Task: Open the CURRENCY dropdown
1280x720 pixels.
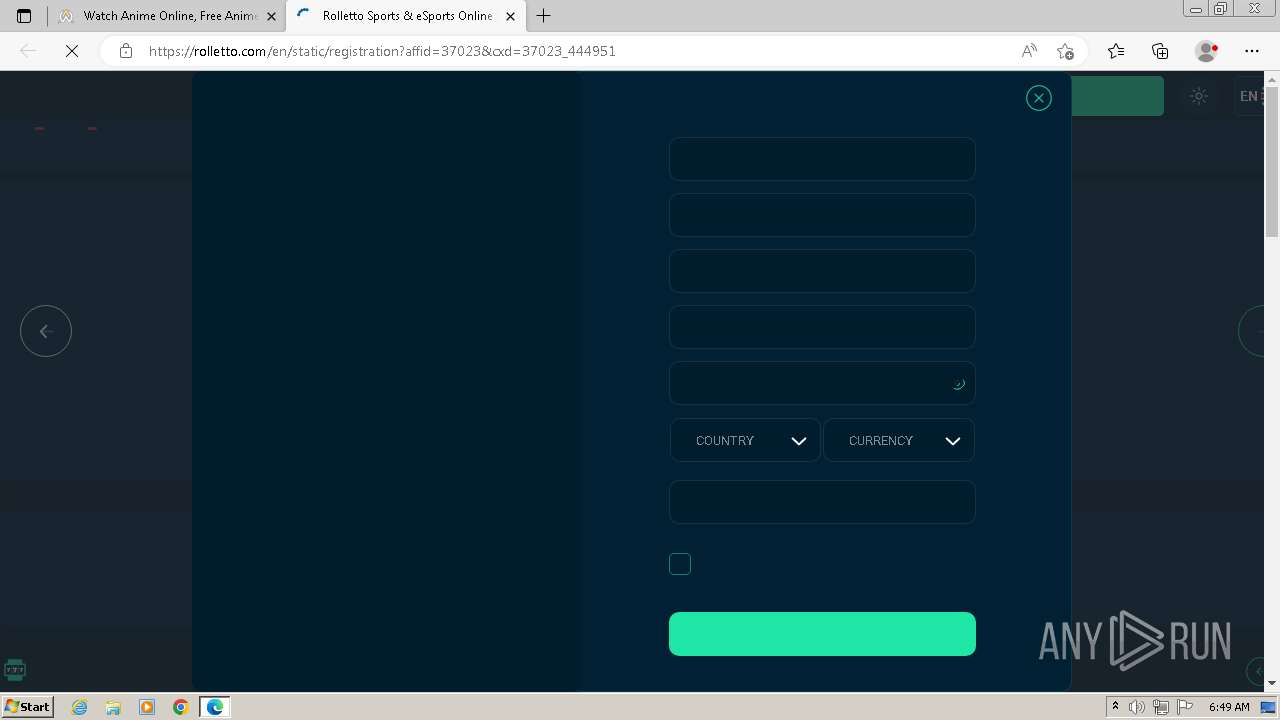Action: pos(898,440)
